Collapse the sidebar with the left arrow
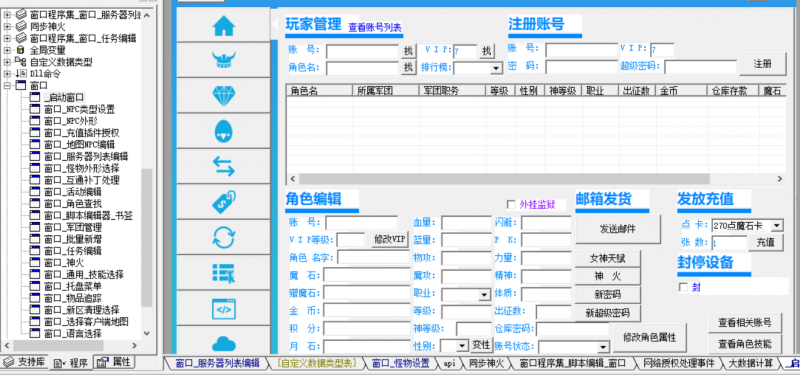Image resolution: width=800 pixels, height=375 pixels. pos(274,23)
